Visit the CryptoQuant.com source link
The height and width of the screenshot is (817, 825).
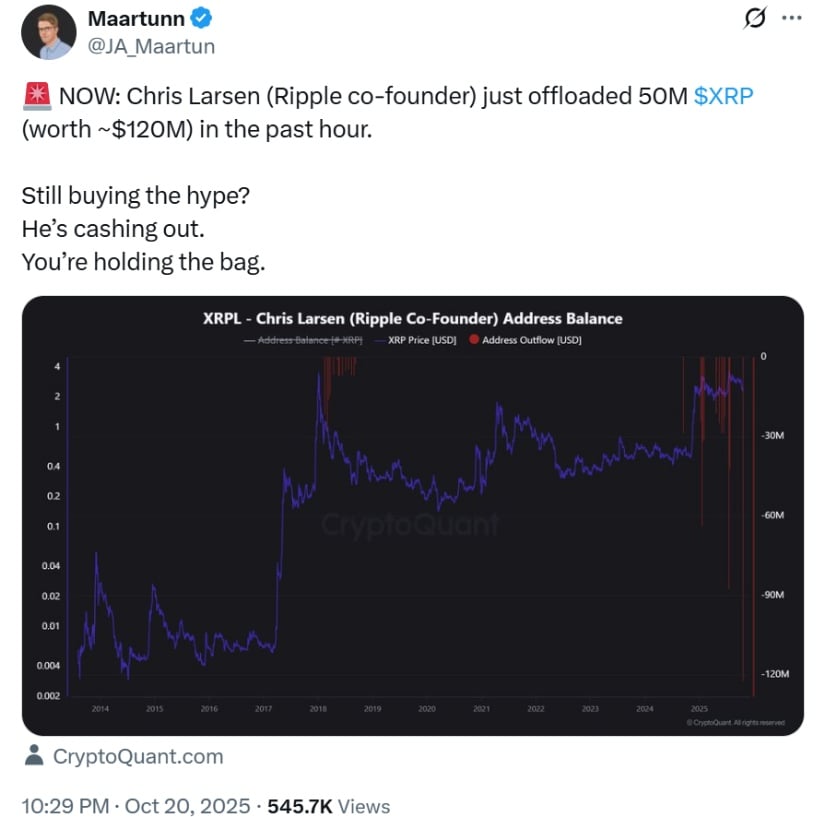(x=137, y=757)
